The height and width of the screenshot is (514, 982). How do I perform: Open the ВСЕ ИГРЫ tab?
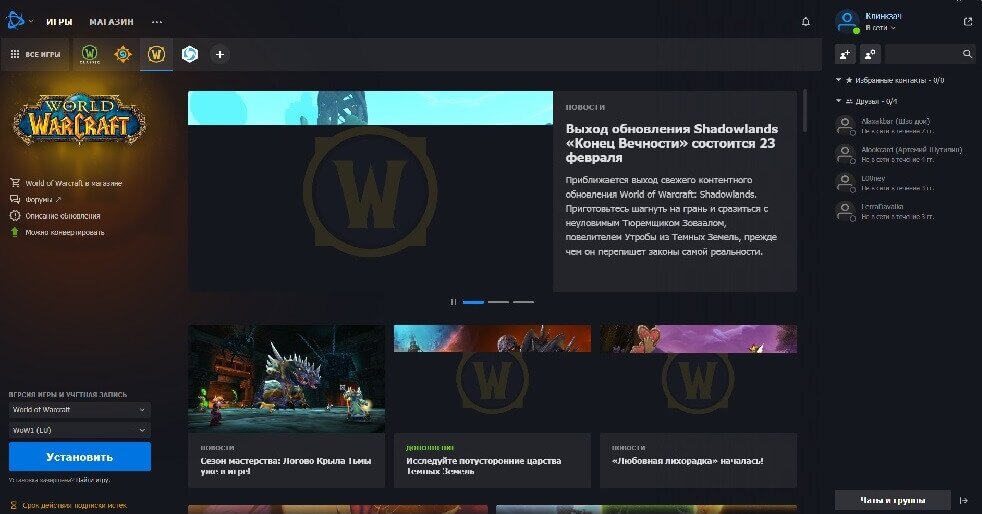36,54
